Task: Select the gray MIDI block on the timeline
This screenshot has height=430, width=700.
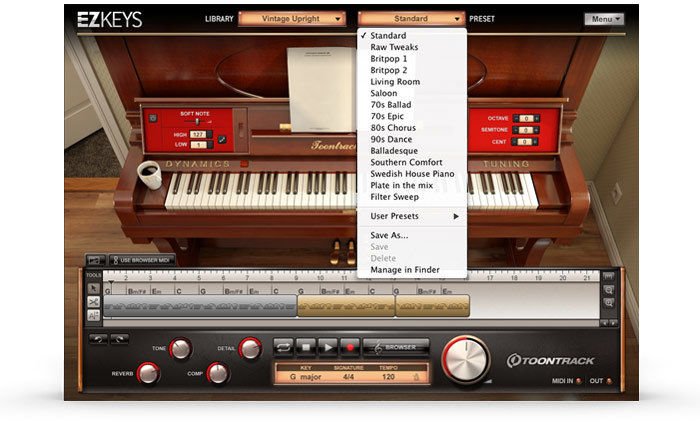Action: click(x=200, y=306)
